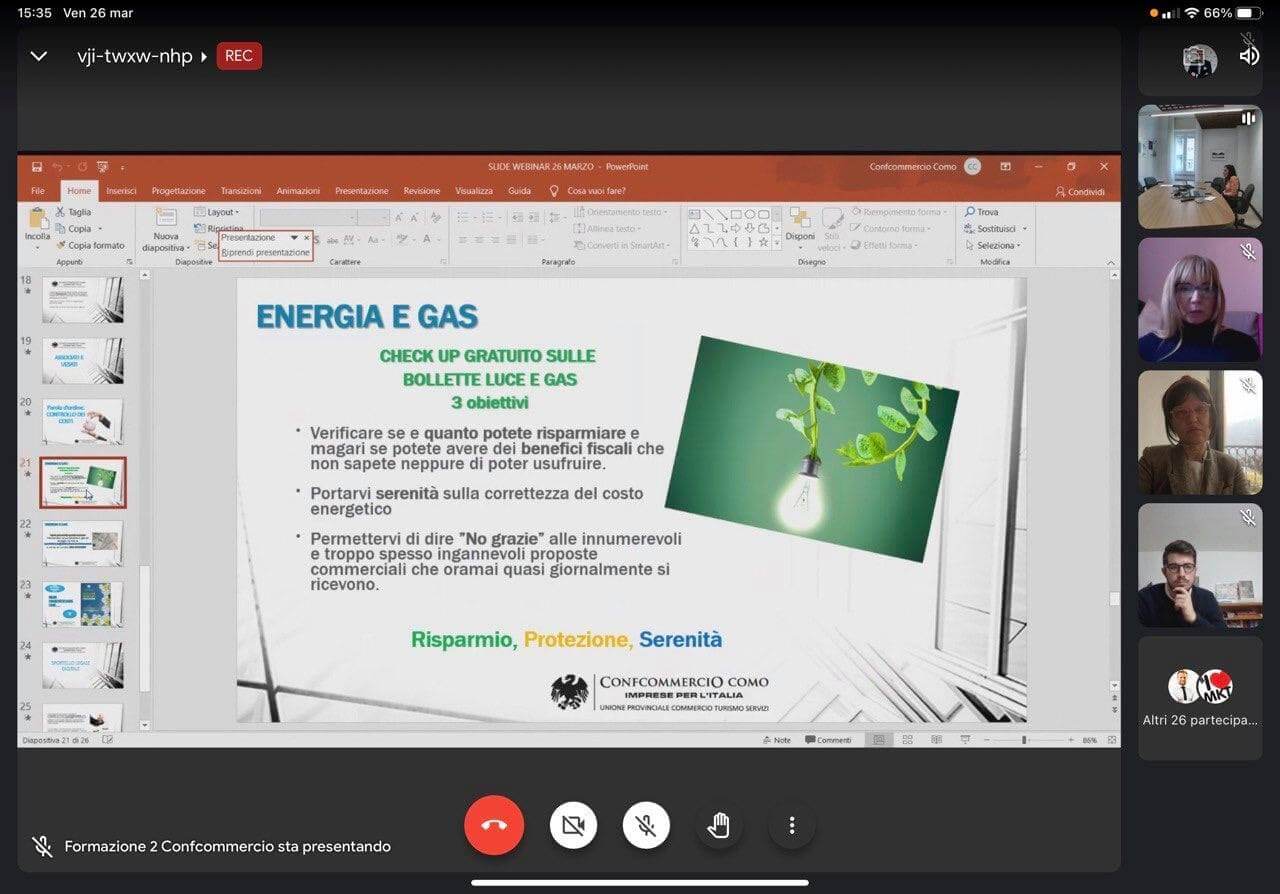
Task: Toggle the muted microphone button
Action: click(x=646, y=826)
